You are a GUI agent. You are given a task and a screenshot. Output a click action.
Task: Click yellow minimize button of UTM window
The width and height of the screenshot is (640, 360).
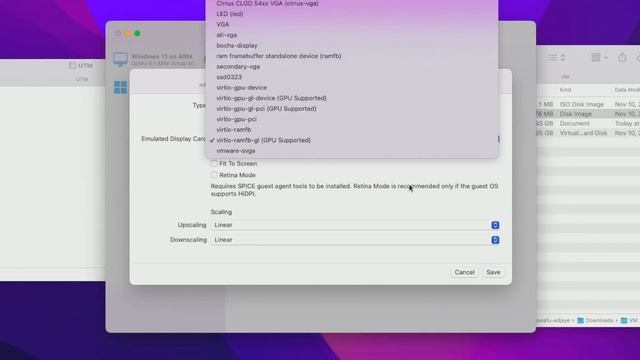(x=127, y=33)
